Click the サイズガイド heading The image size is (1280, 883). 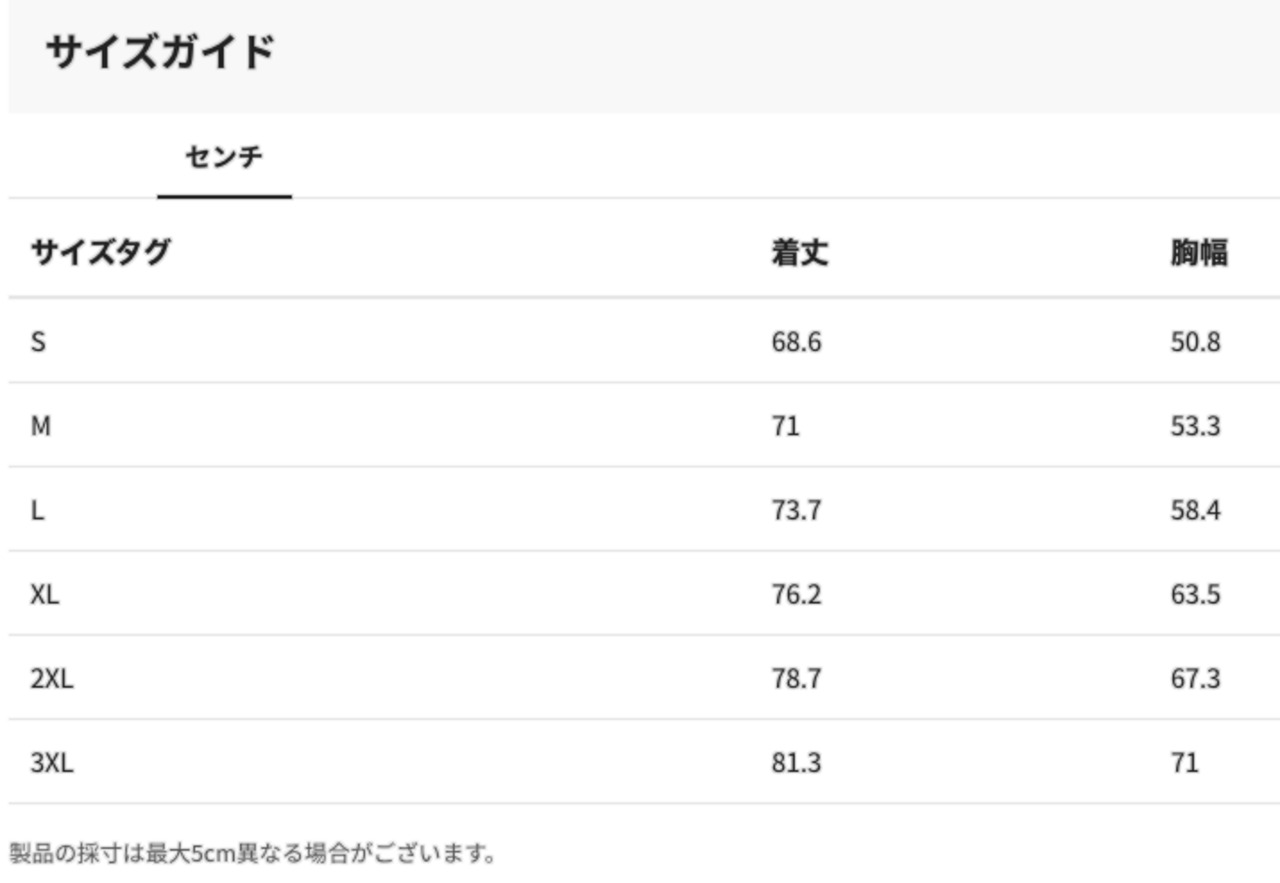(x=160, y=52)
